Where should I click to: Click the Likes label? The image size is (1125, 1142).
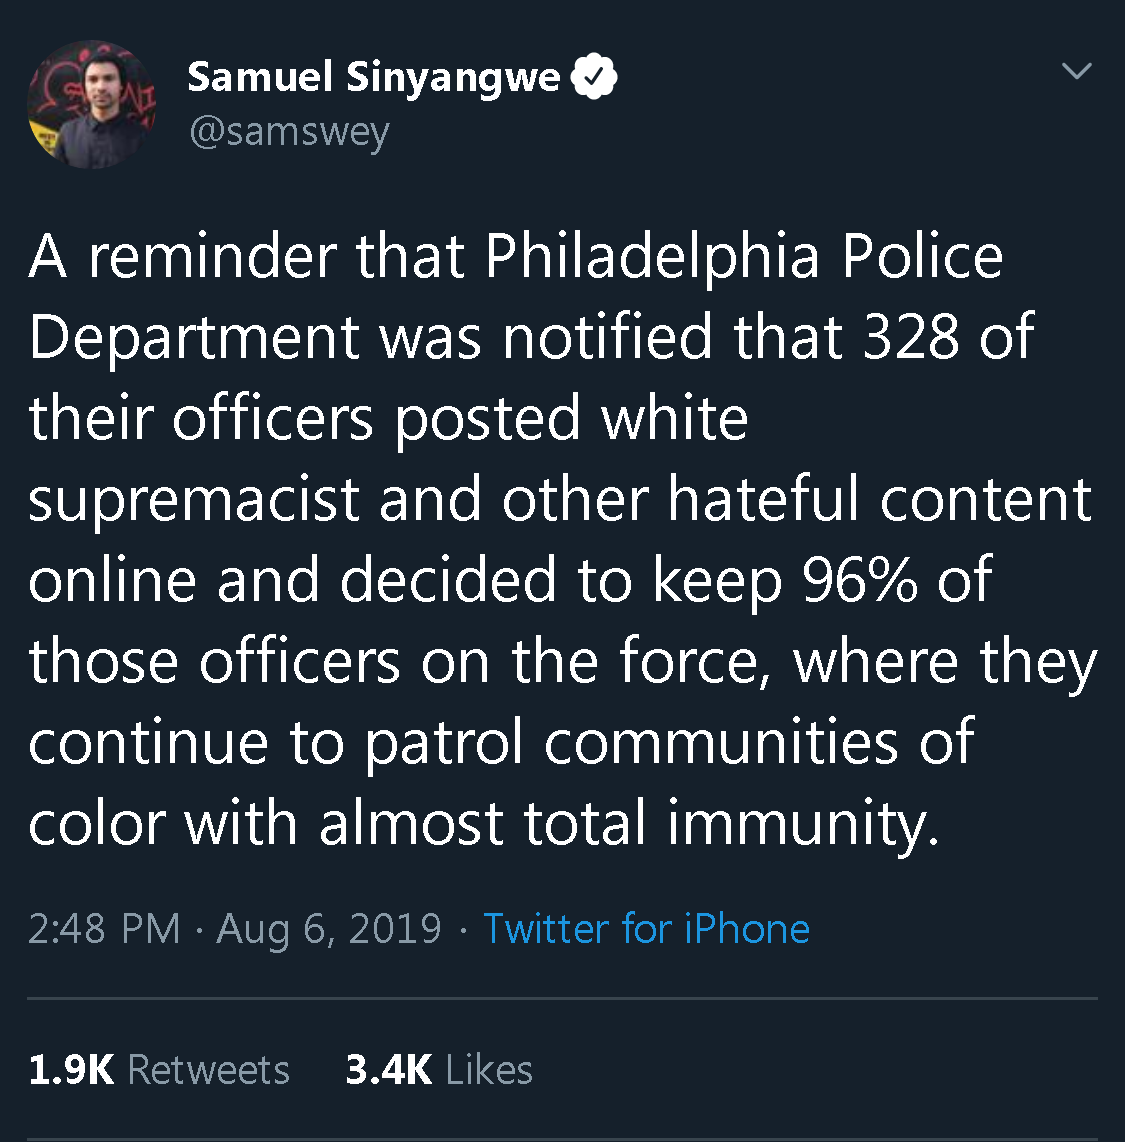489,1070
